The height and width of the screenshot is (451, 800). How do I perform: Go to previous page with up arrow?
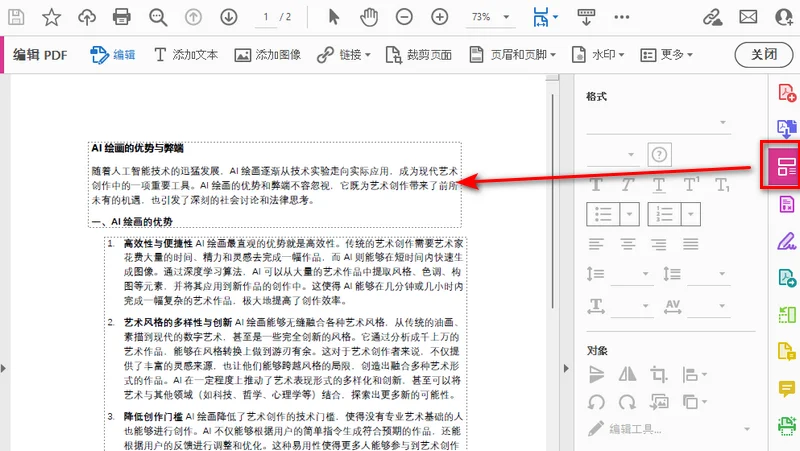[x=193, y=17]
